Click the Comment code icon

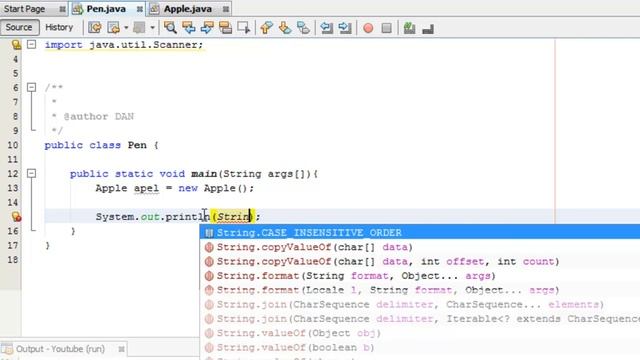point(409,28)
